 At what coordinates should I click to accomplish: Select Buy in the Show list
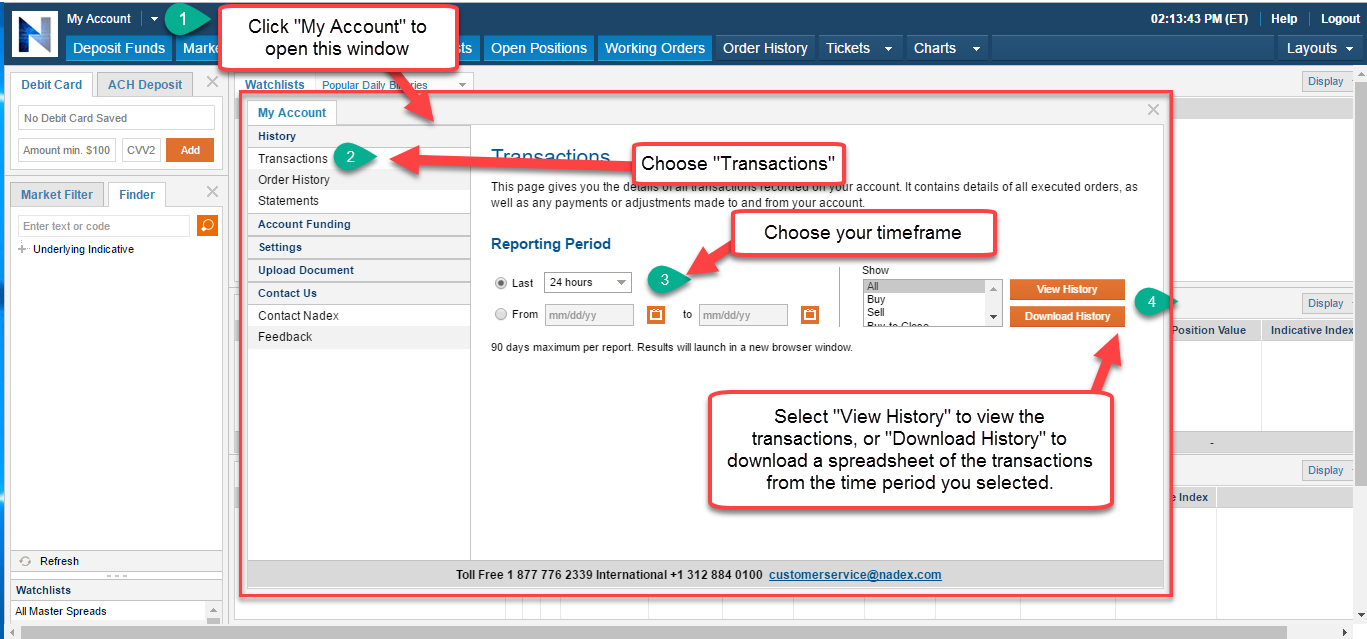925,299
